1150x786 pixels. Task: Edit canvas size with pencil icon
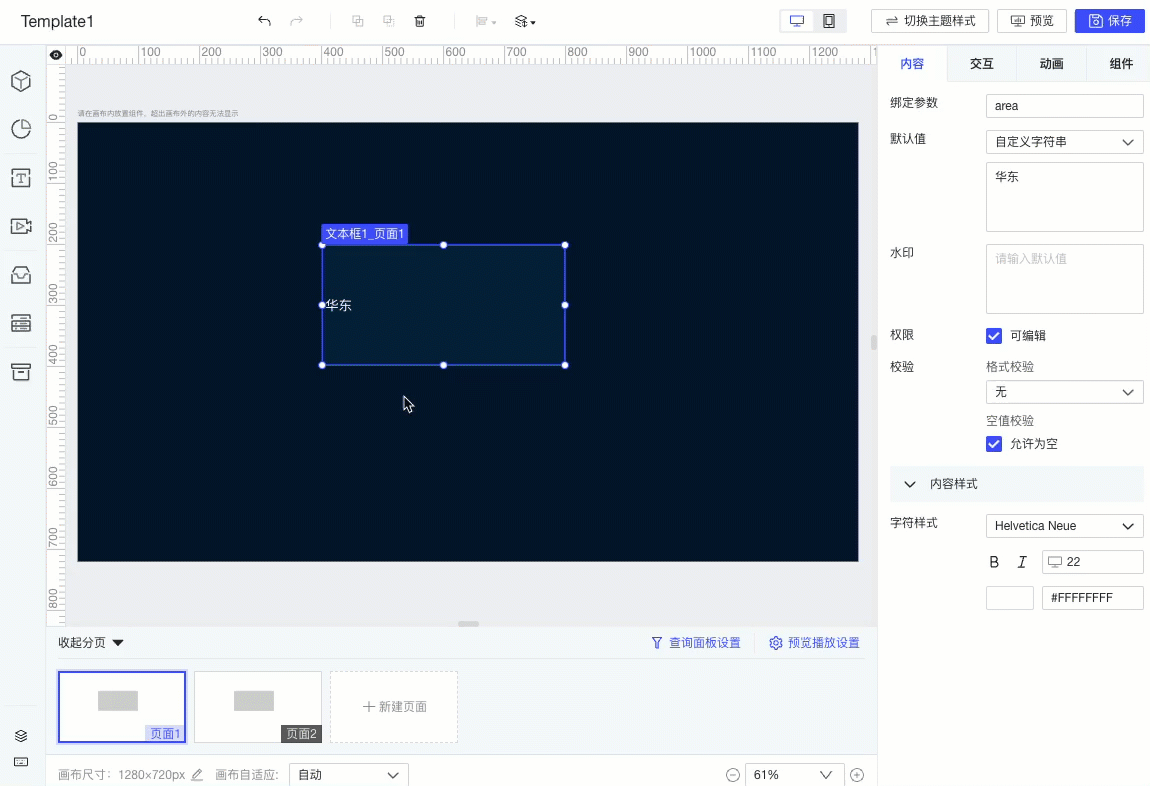197,775
